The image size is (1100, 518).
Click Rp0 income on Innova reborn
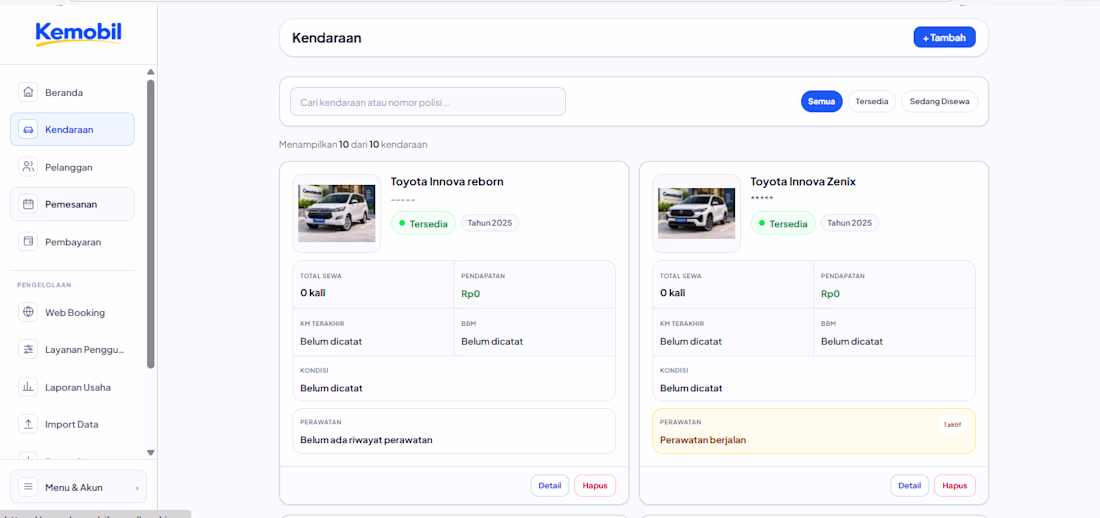(471, 294)
